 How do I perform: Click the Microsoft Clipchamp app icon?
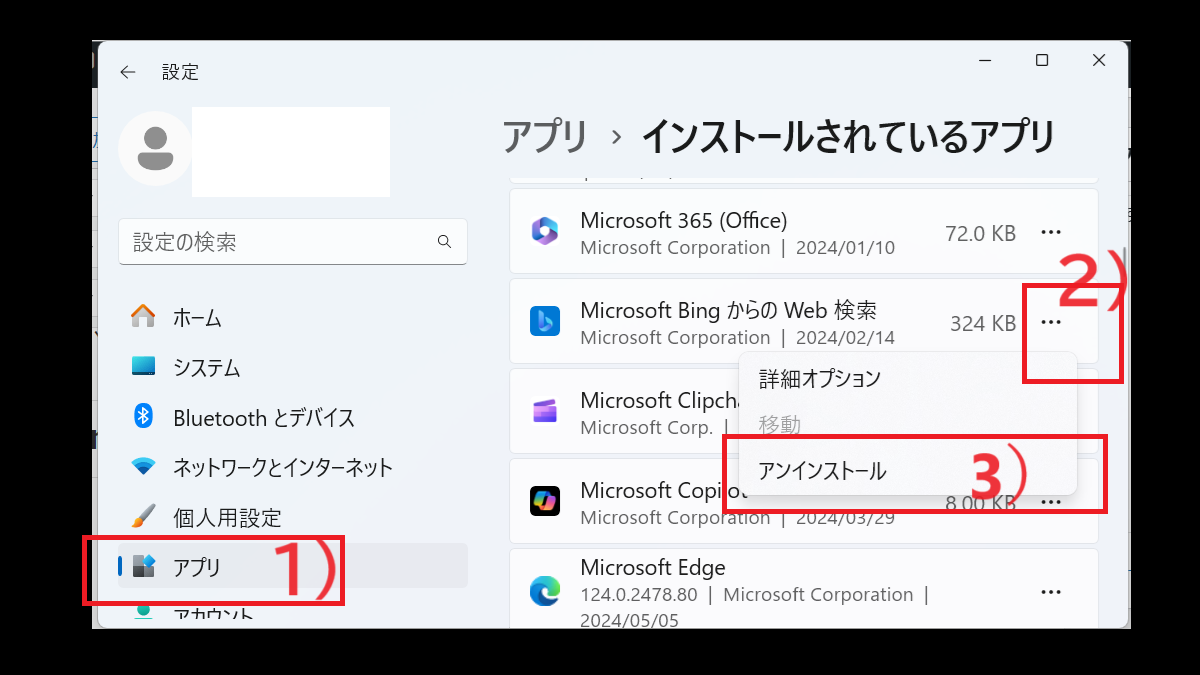coord(545,411)
